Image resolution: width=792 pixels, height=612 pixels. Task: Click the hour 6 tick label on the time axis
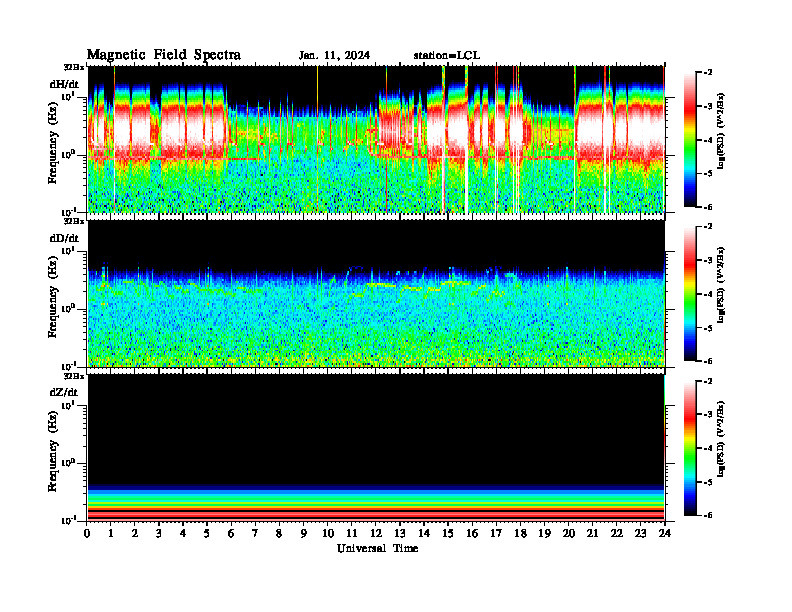click(x=231, y=534)
